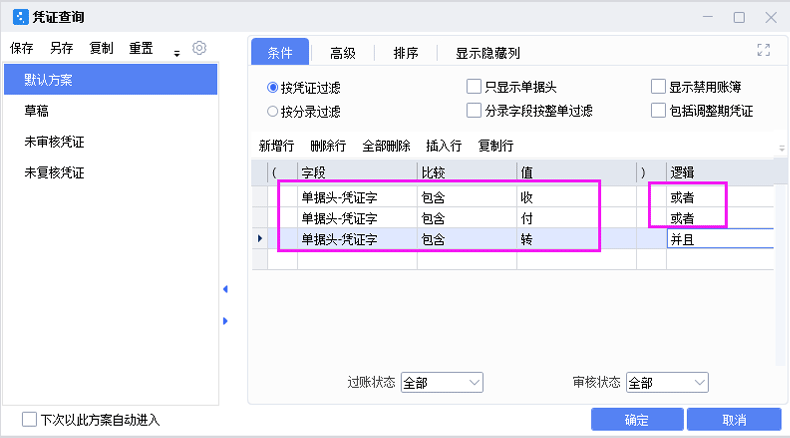Image resolution: width=790 pixels, height=438 pixels.
Task: Open the 显示隐藏列 tab
Action: (488, 53)
